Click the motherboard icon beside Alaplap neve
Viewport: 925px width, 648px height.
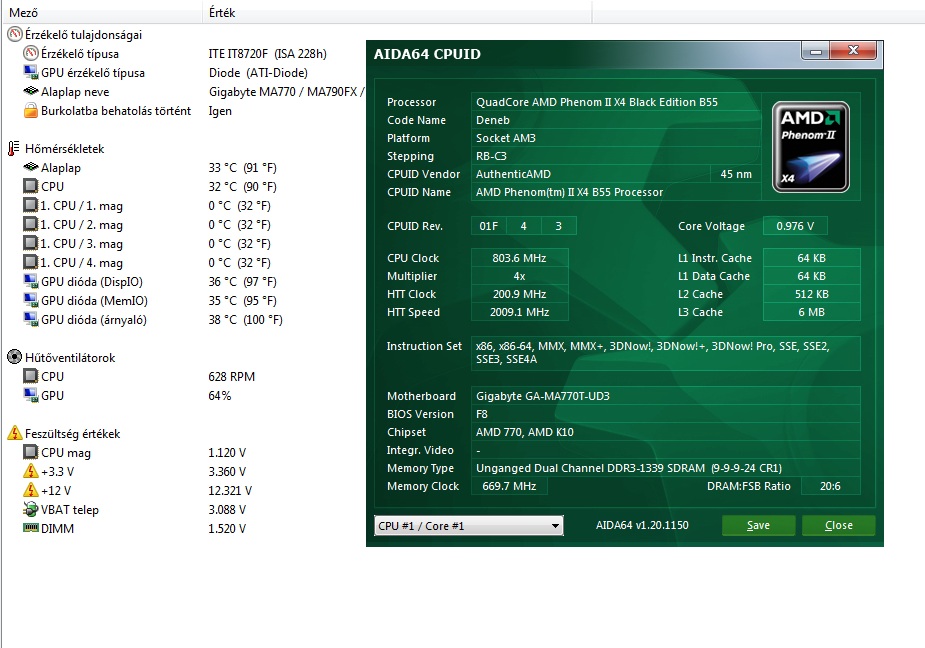pyautogui.click(x=30, y=91)
